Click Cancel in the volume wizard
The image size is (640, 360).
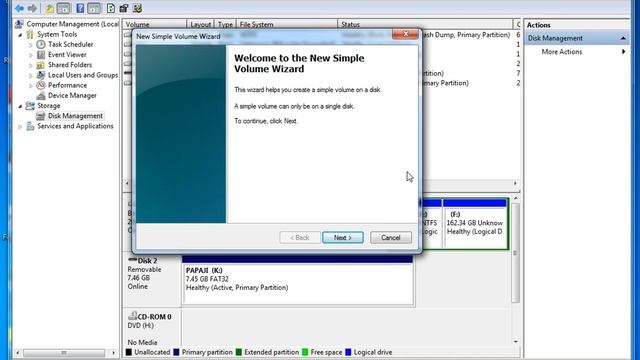coord(391,238)
